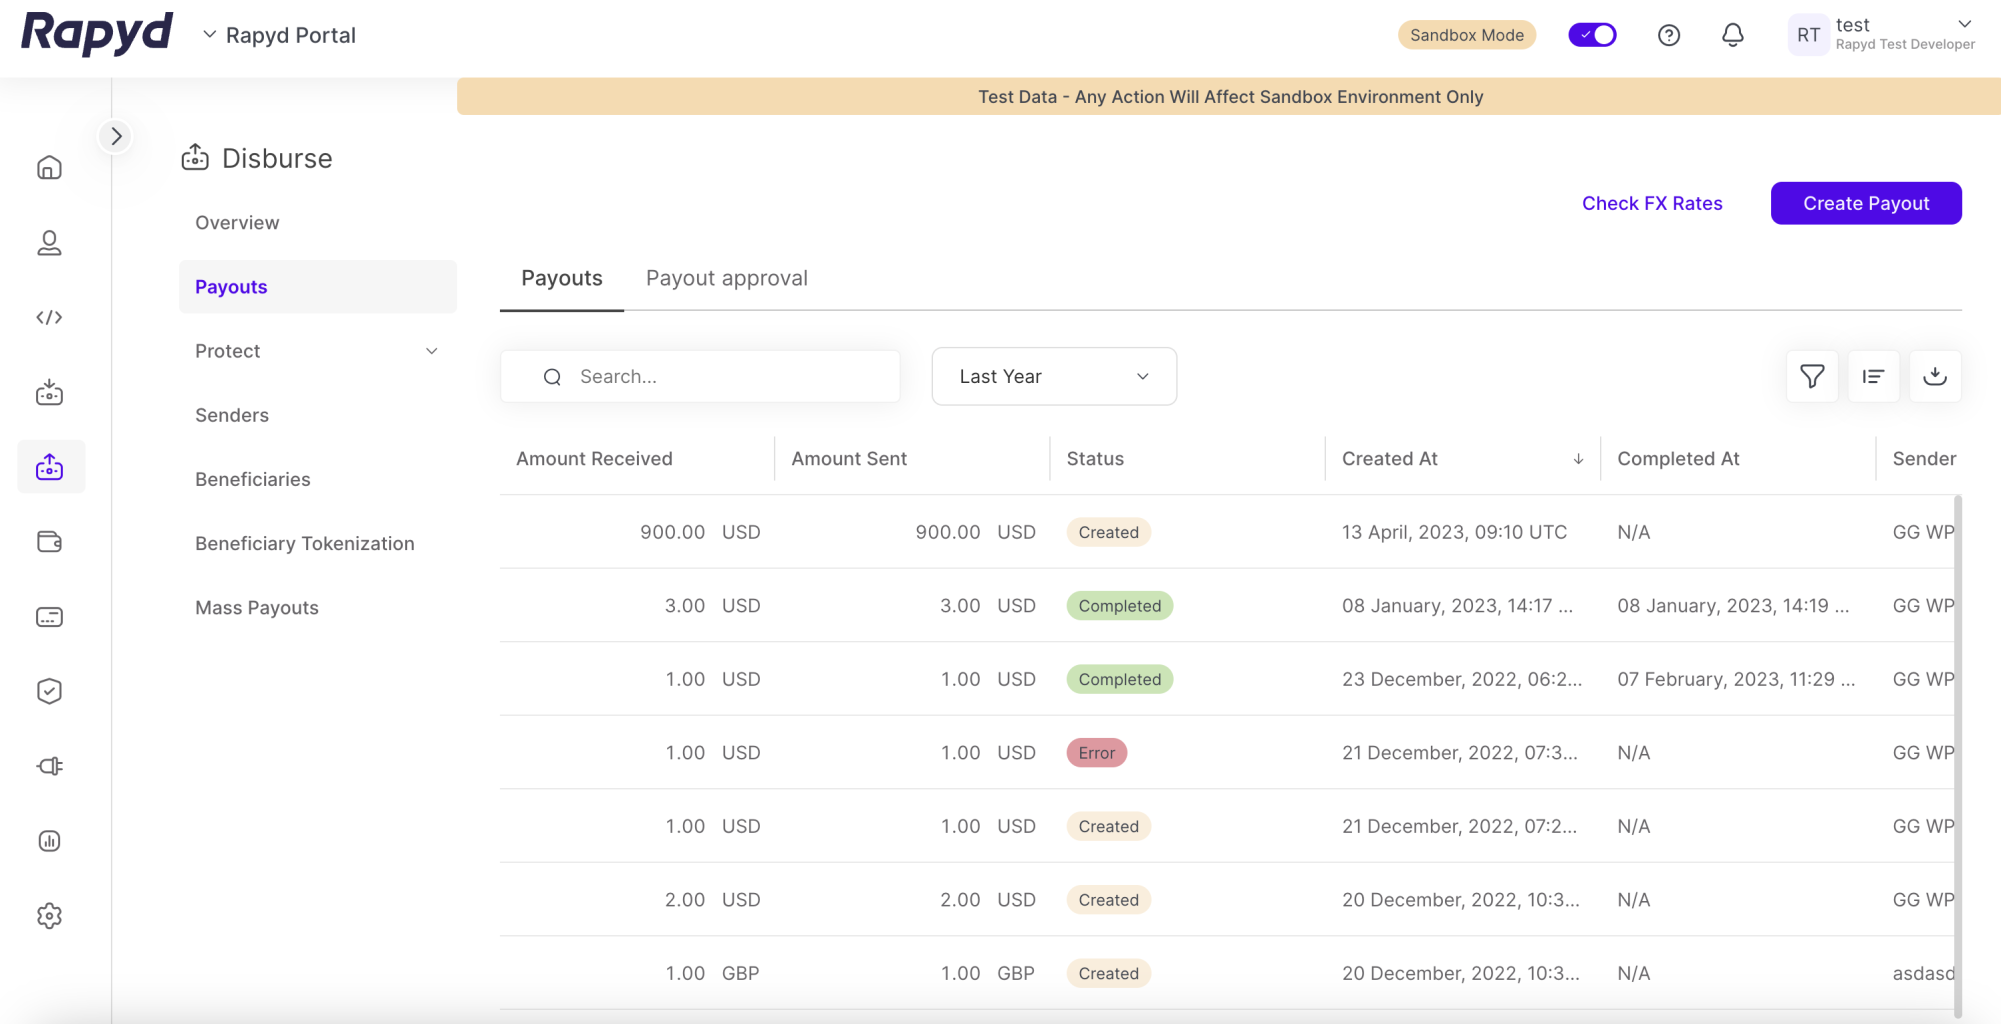Click the filter funnel icon
The image size is (2001, 1024).
coord(1811,376)
